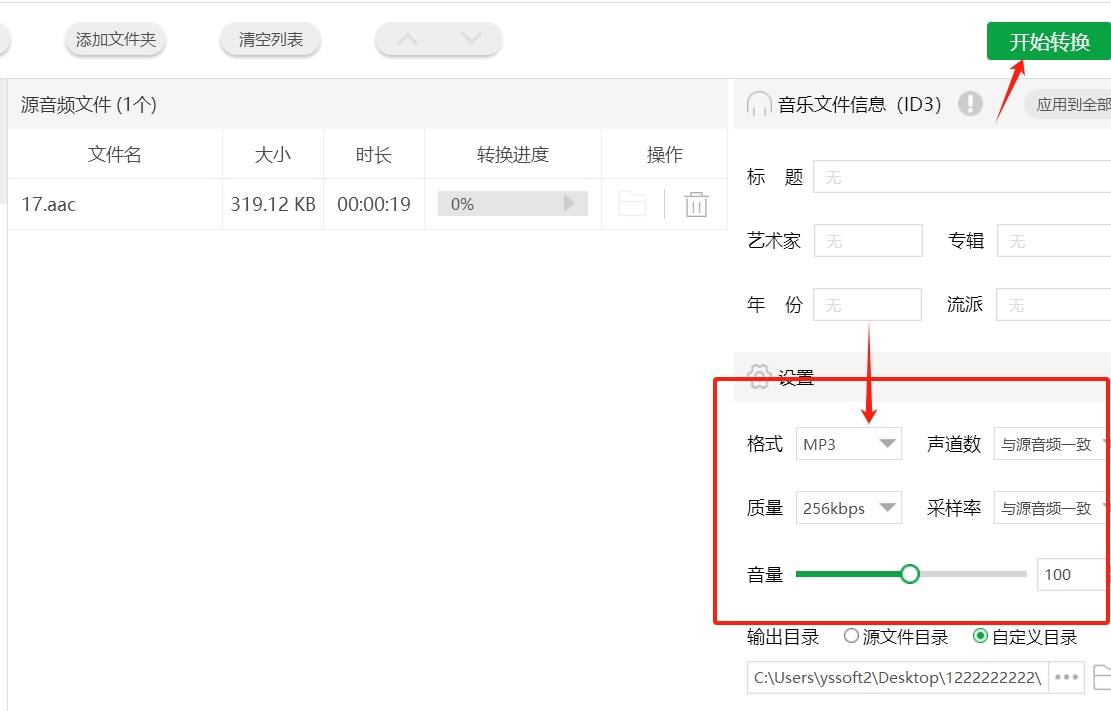The height and width of the screenshot is (711, 1111).
Task: Click the browse ellipsis button for output path
Action: (x=1066, y=677)
